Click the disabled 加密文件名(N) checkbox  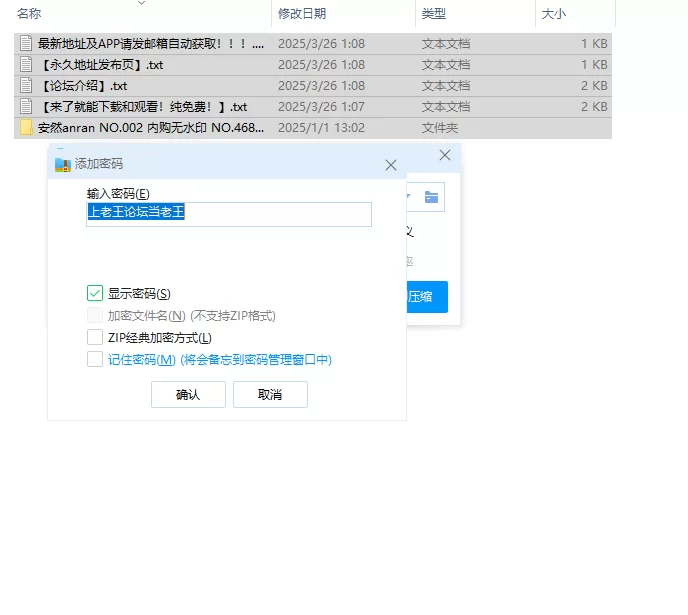pos(95,315)
